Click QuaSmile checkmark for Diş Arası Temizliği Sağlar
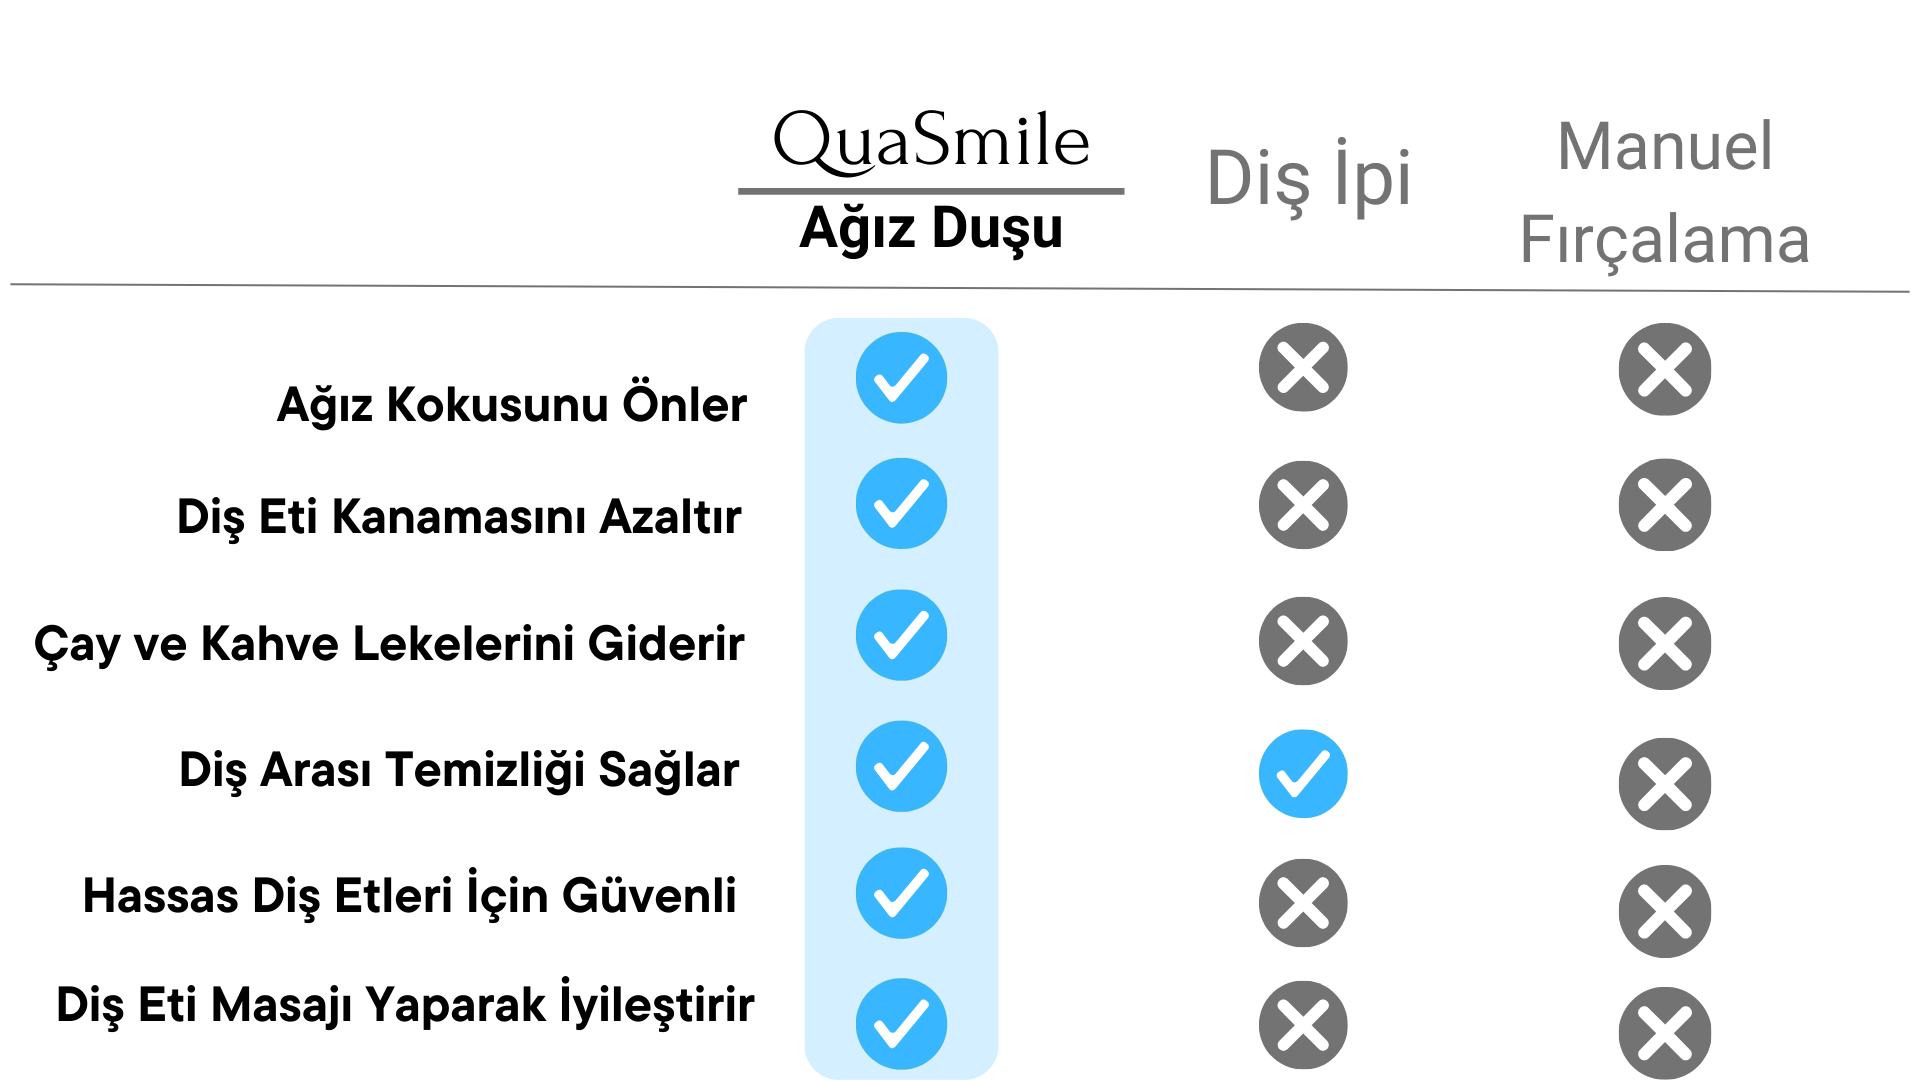This screenshot has height=1080, width=1920. pyautogui.click(x=901, y=766)
